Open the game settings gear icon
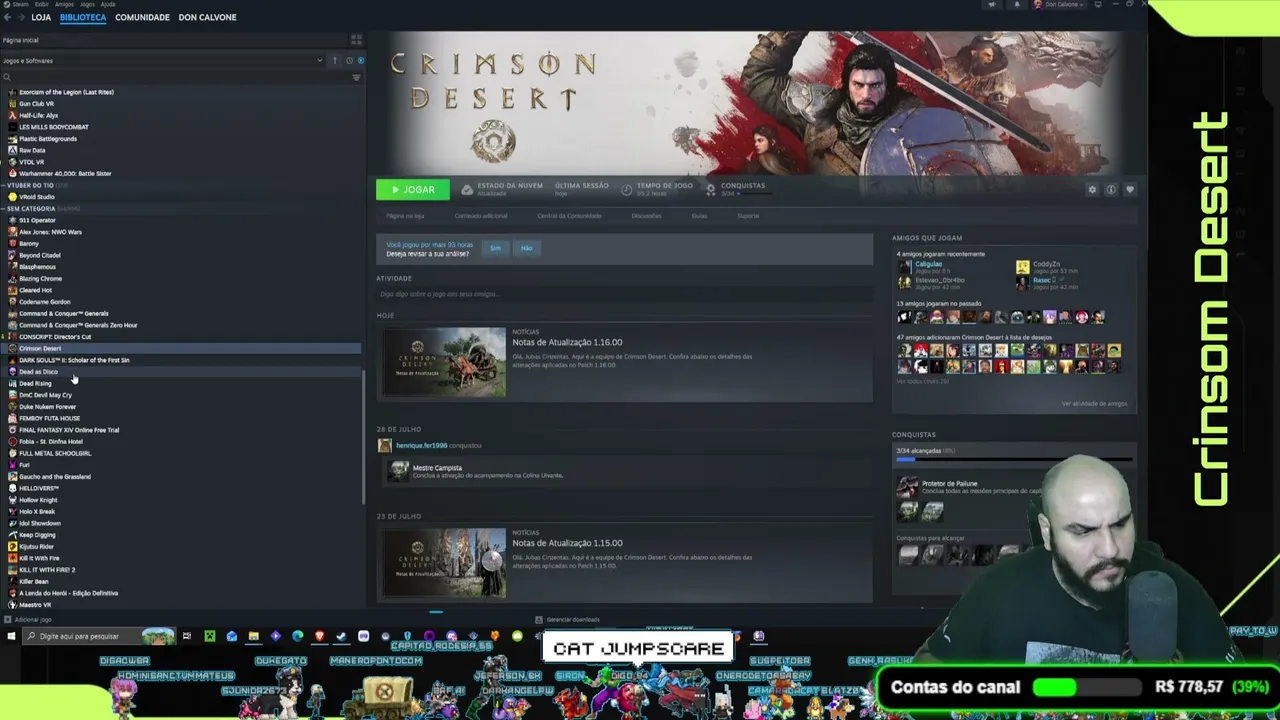The width and height of the screenshot is (1280, 720). [1092, 190]
